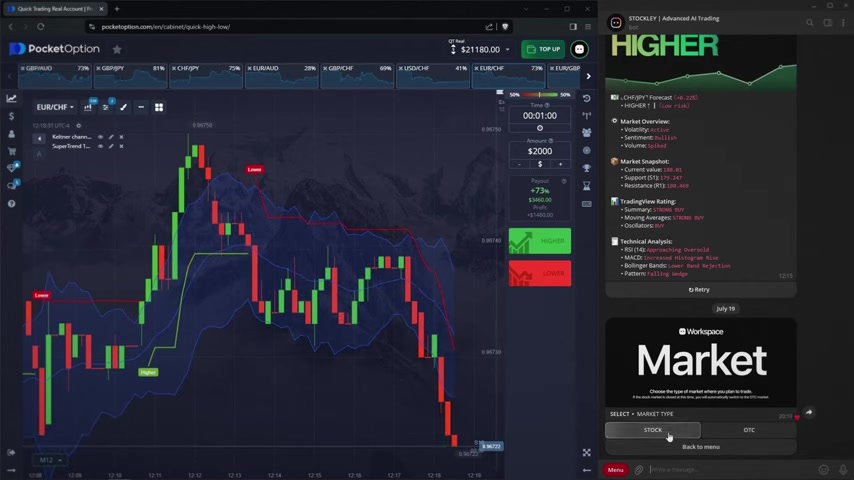This screenshot has height=480, width=854.
Task: Forward the Market message with share arrow
Action: coord(809,412)
